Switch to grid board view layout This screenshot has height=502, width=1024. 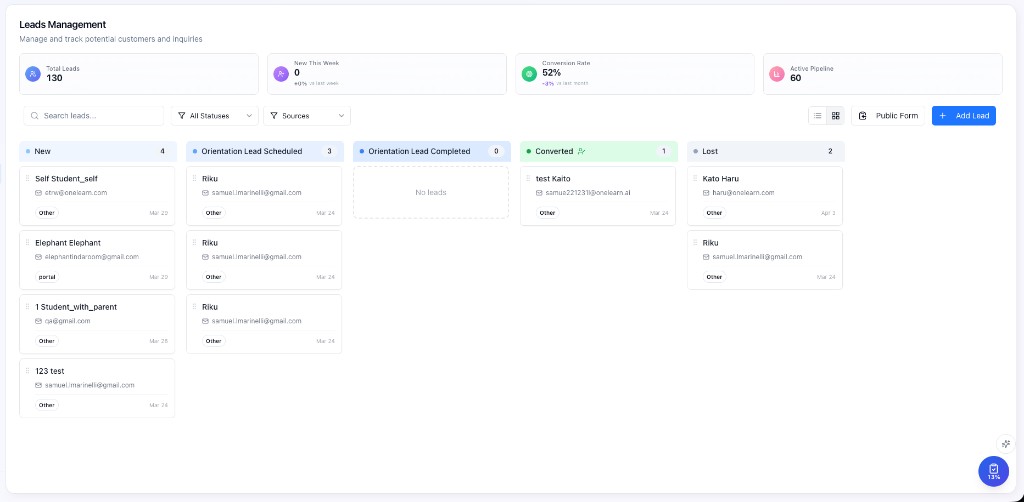point(835,116)
